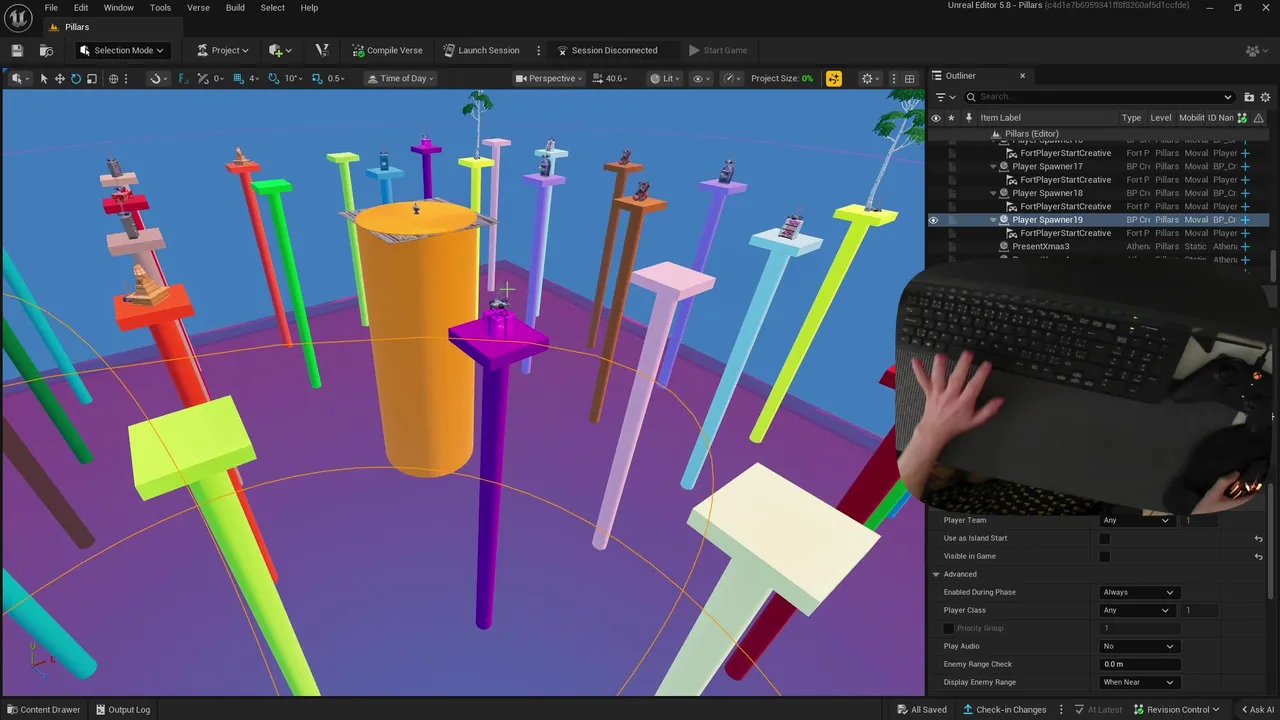Enable Visible in Game checkbox
The height and width of the screenshot is (720, 1280).
[x=1105, y=556]
